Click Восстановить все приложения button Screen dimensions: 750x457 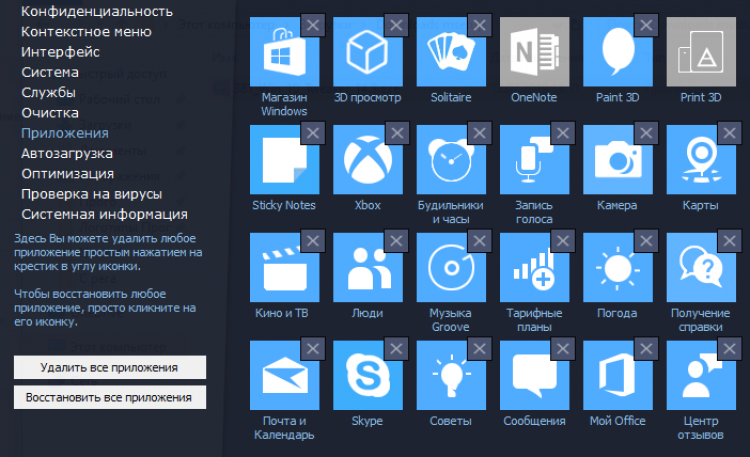click(110, 398)
